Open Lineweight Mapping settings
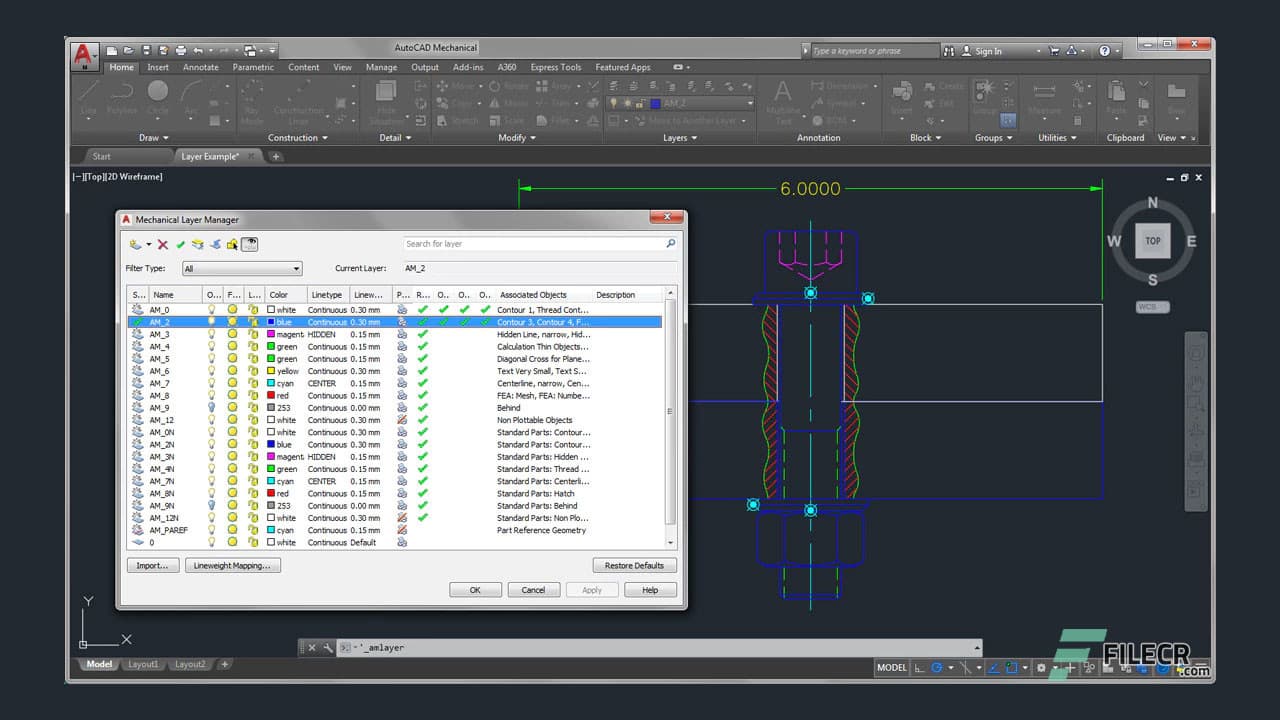The width and height of the screenshot is (1280, 720). click(231, 565)
